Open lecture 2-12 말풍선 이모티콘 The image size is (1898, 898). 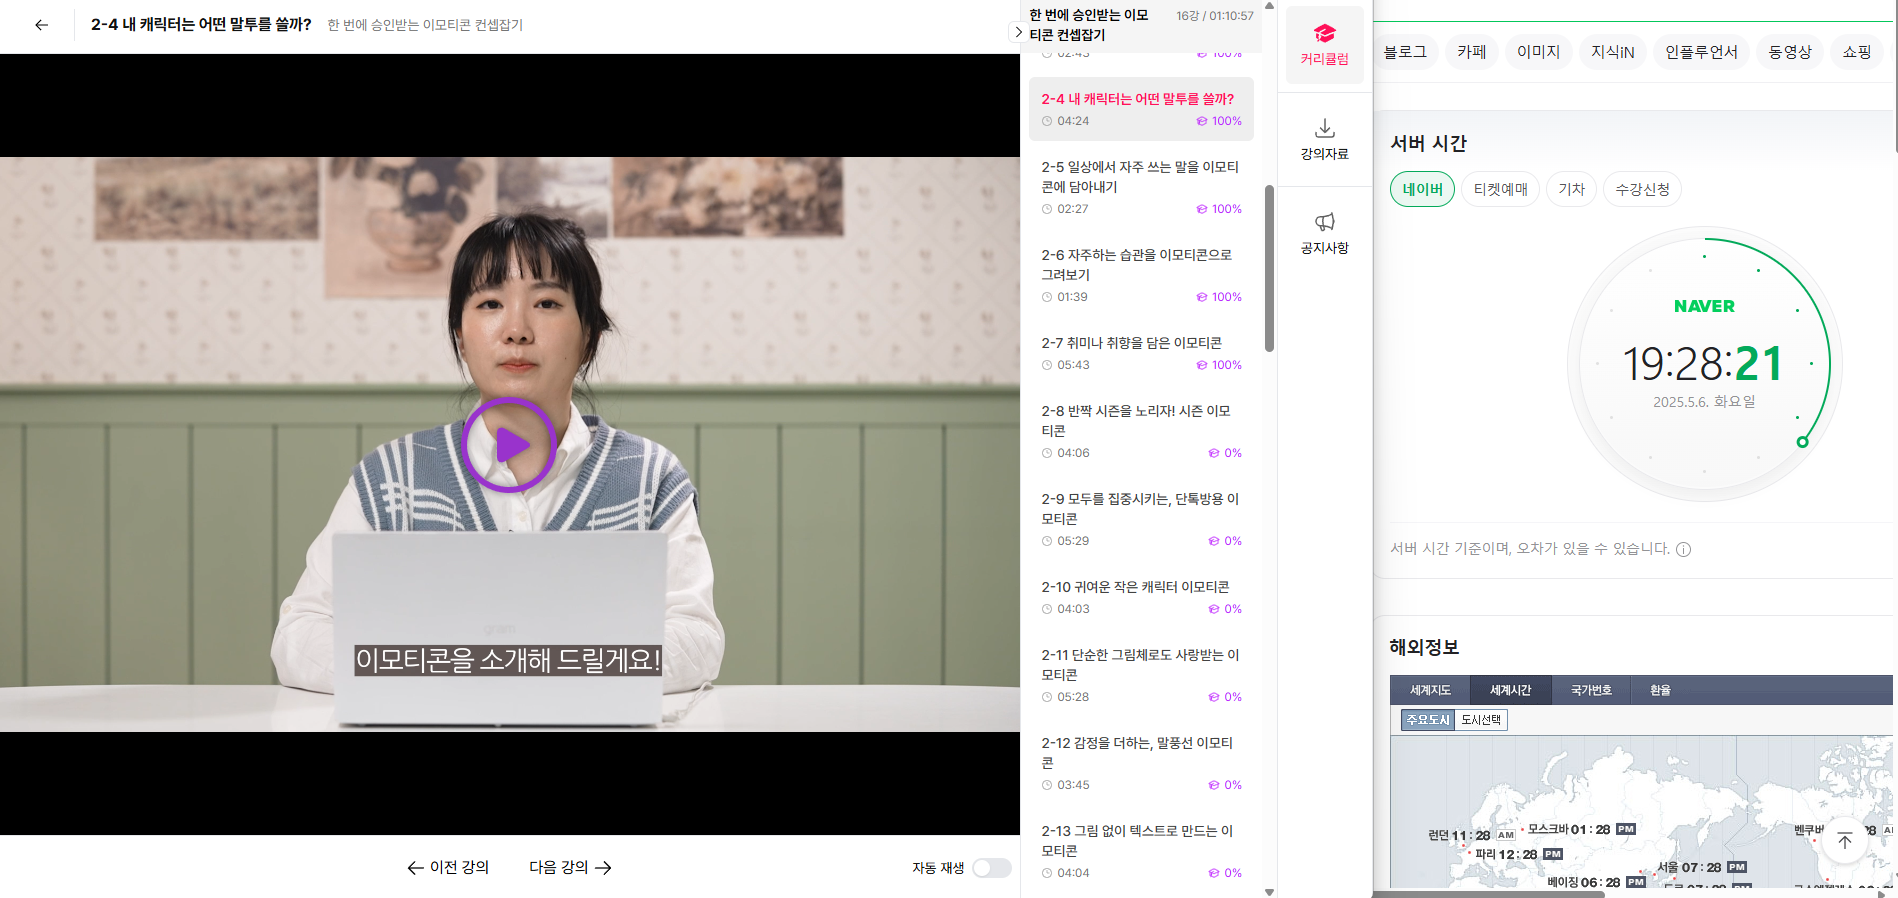tap(1141, 763)
